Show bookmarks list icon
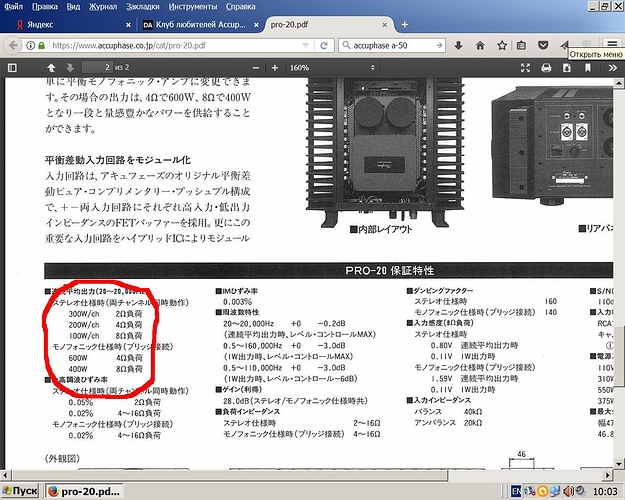Image resolution: width=625 pixels, height=500 pixels. coord(521,45)
